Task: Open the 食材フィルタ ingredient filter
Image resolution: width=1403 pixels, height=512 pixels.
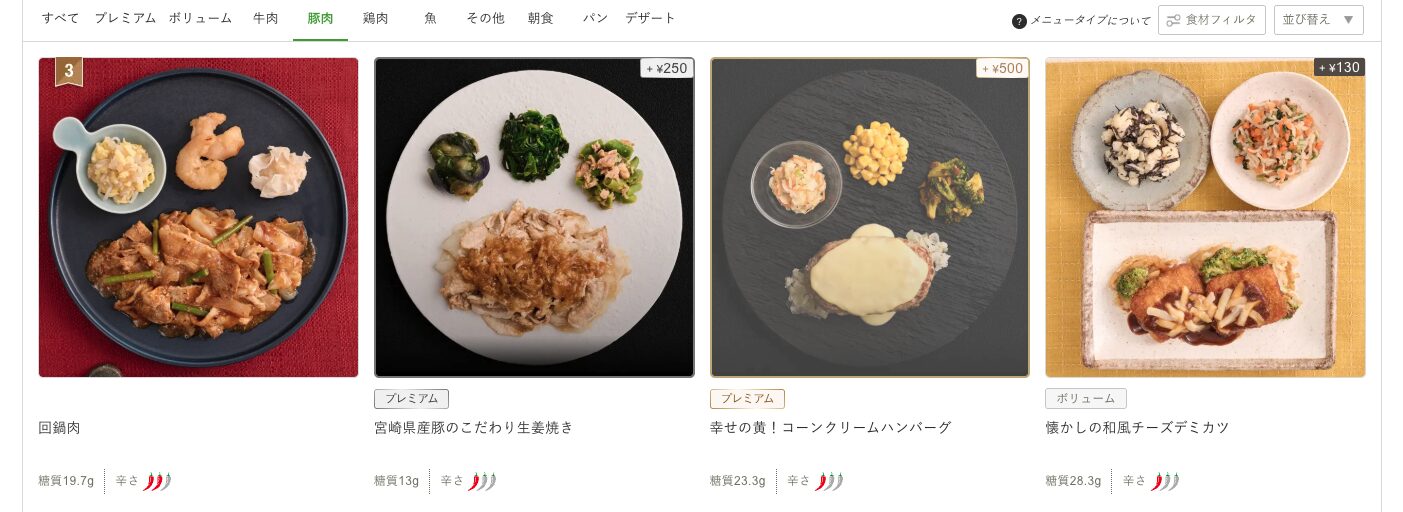Action: pyautogui.click(x=1211, y=20)
